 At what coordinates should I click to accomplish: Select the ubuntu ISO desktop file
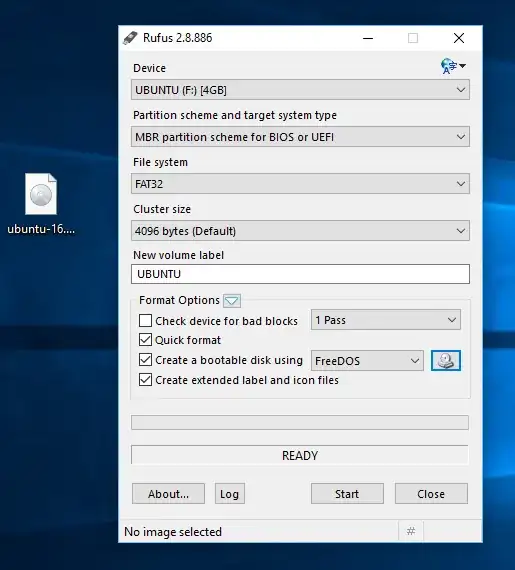[x=41, y=204]
